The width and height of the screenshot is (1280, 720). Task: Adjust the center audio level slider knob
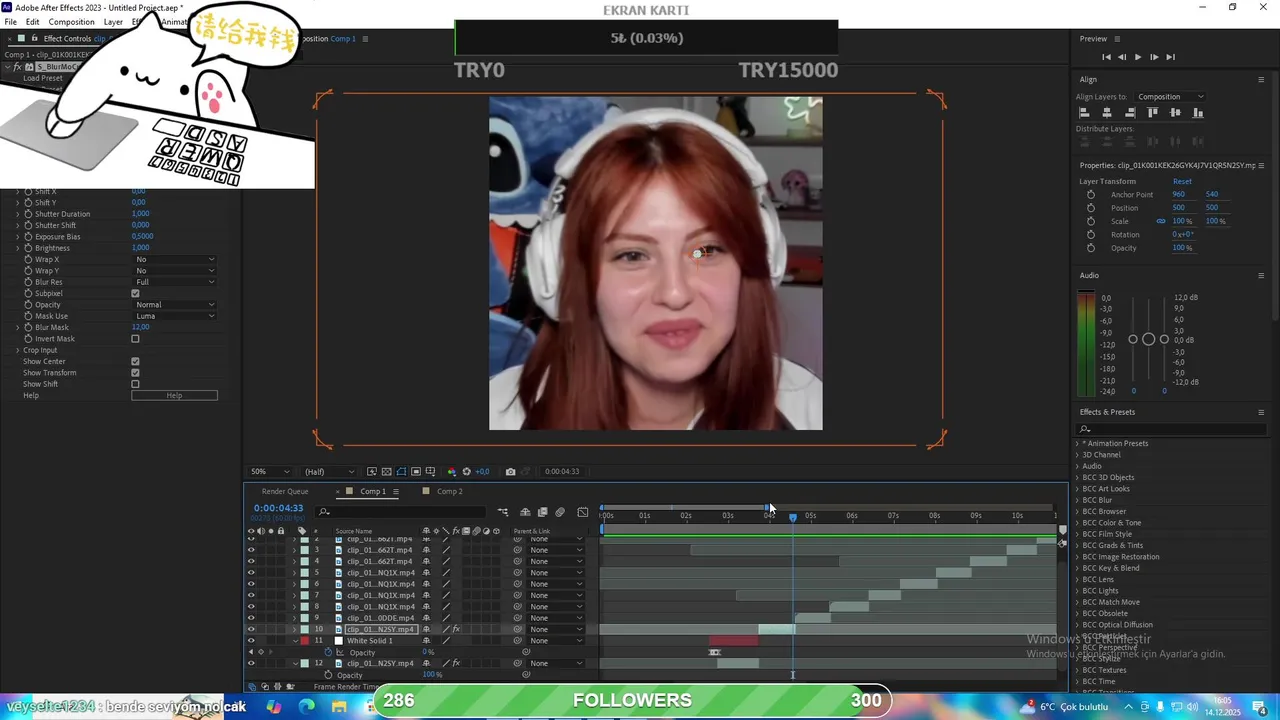coord(1148,340)
